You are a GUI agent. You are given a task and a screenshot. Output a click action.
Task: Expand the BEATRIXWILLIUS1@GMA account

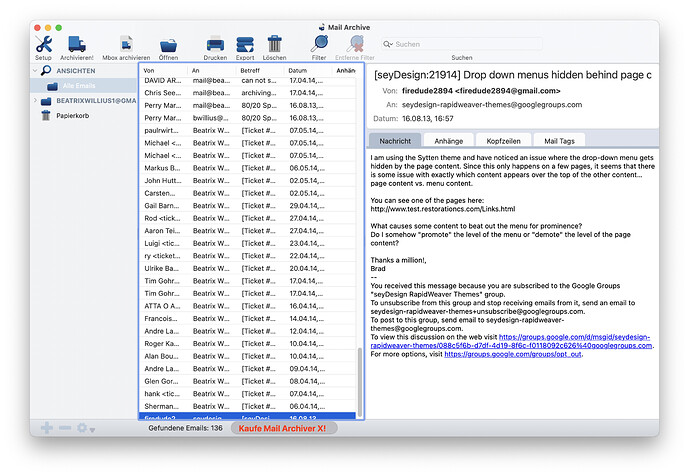pyautogui.click(x=36, y=101)
